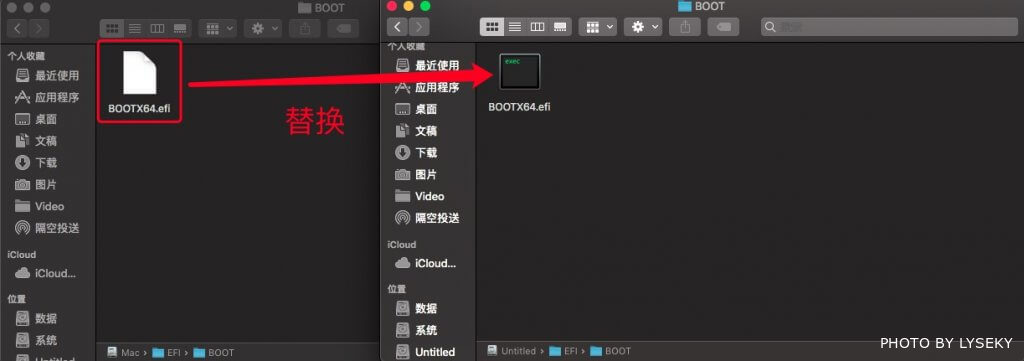The height and width of the screenshot is (361, 1024).
Task: Zoom the right Finder window with green button
Action: 425,6
